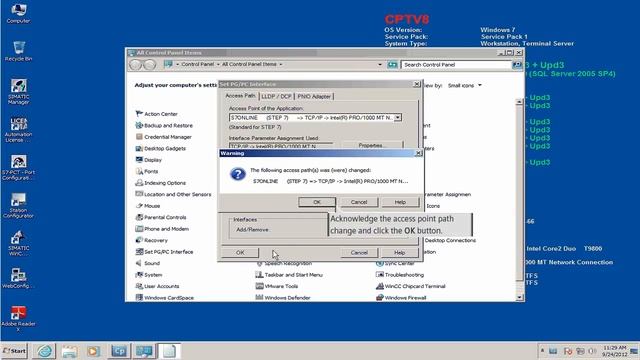Click the Control Panel breadcrumb segment

[198, 64]
